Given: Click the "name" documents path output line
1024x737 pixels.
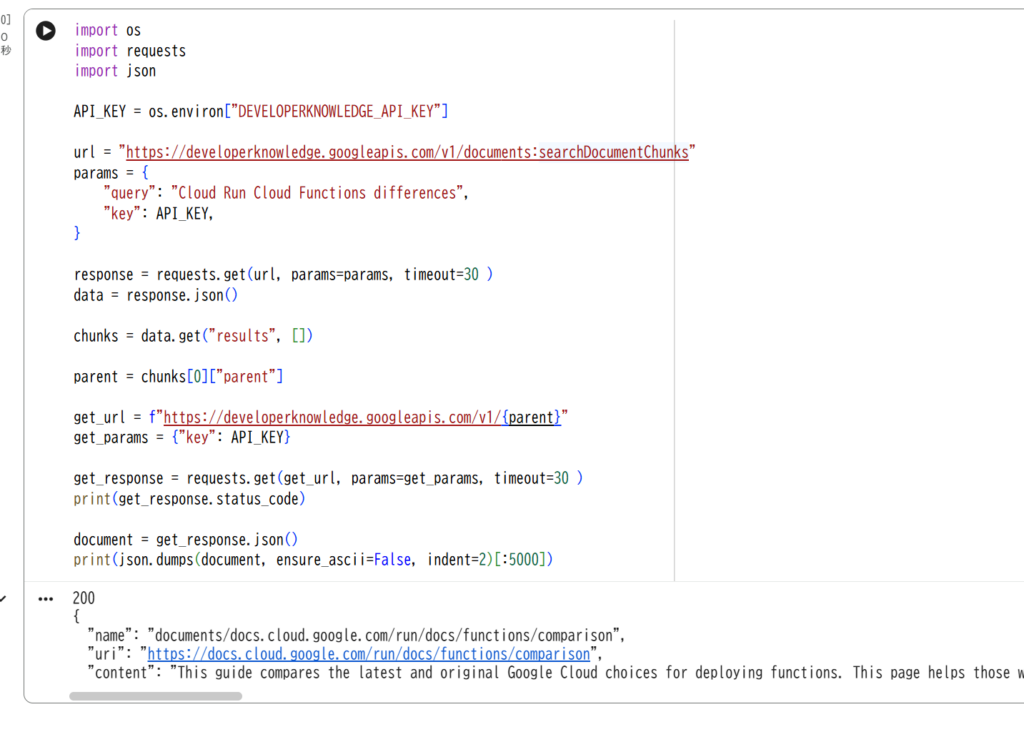Looking at the screenshot, I should click(356, 635).
